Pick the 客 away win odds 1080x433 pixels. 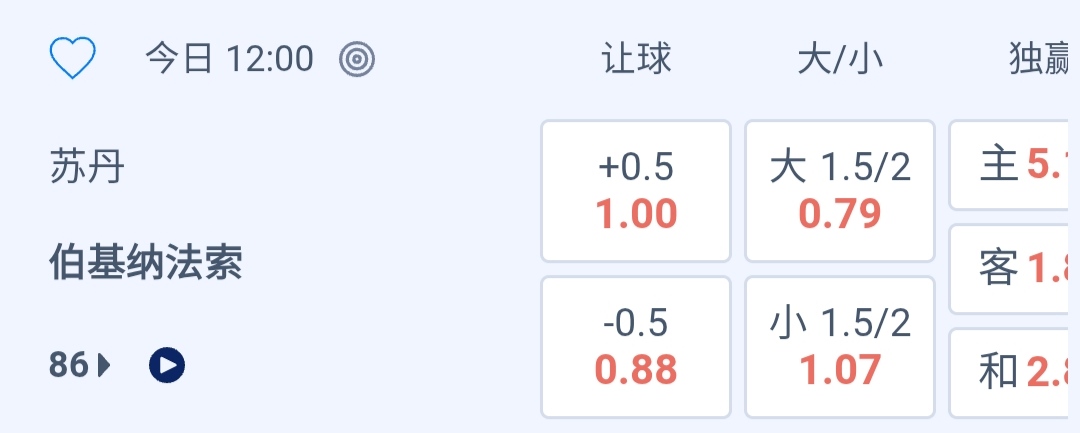[1014, 269]
